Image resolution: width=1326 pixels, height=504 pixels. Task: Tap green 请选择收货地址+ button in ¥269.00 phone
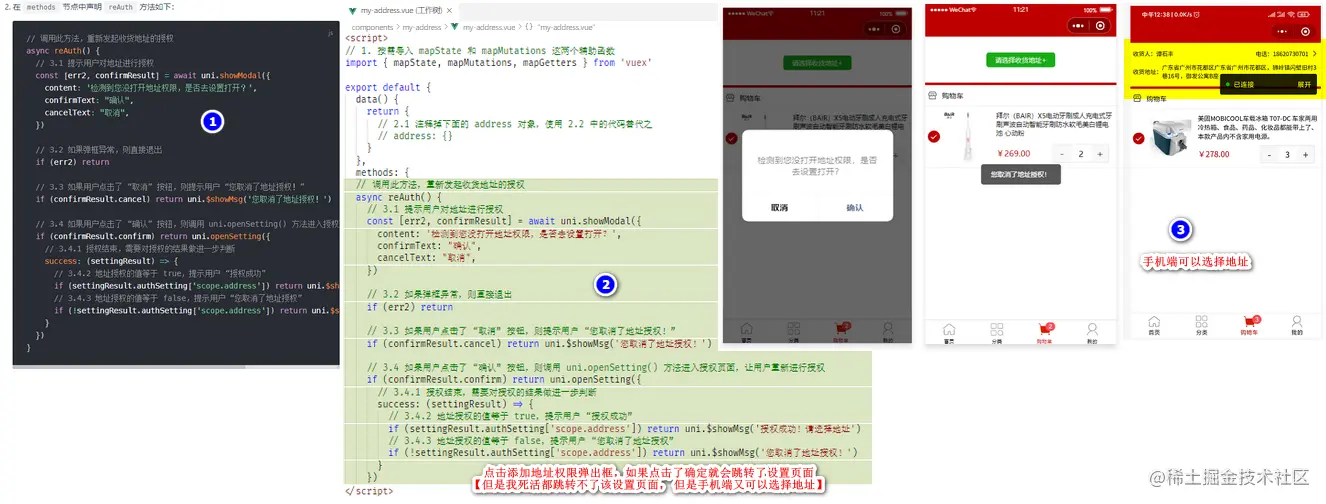click(1021, 60)
